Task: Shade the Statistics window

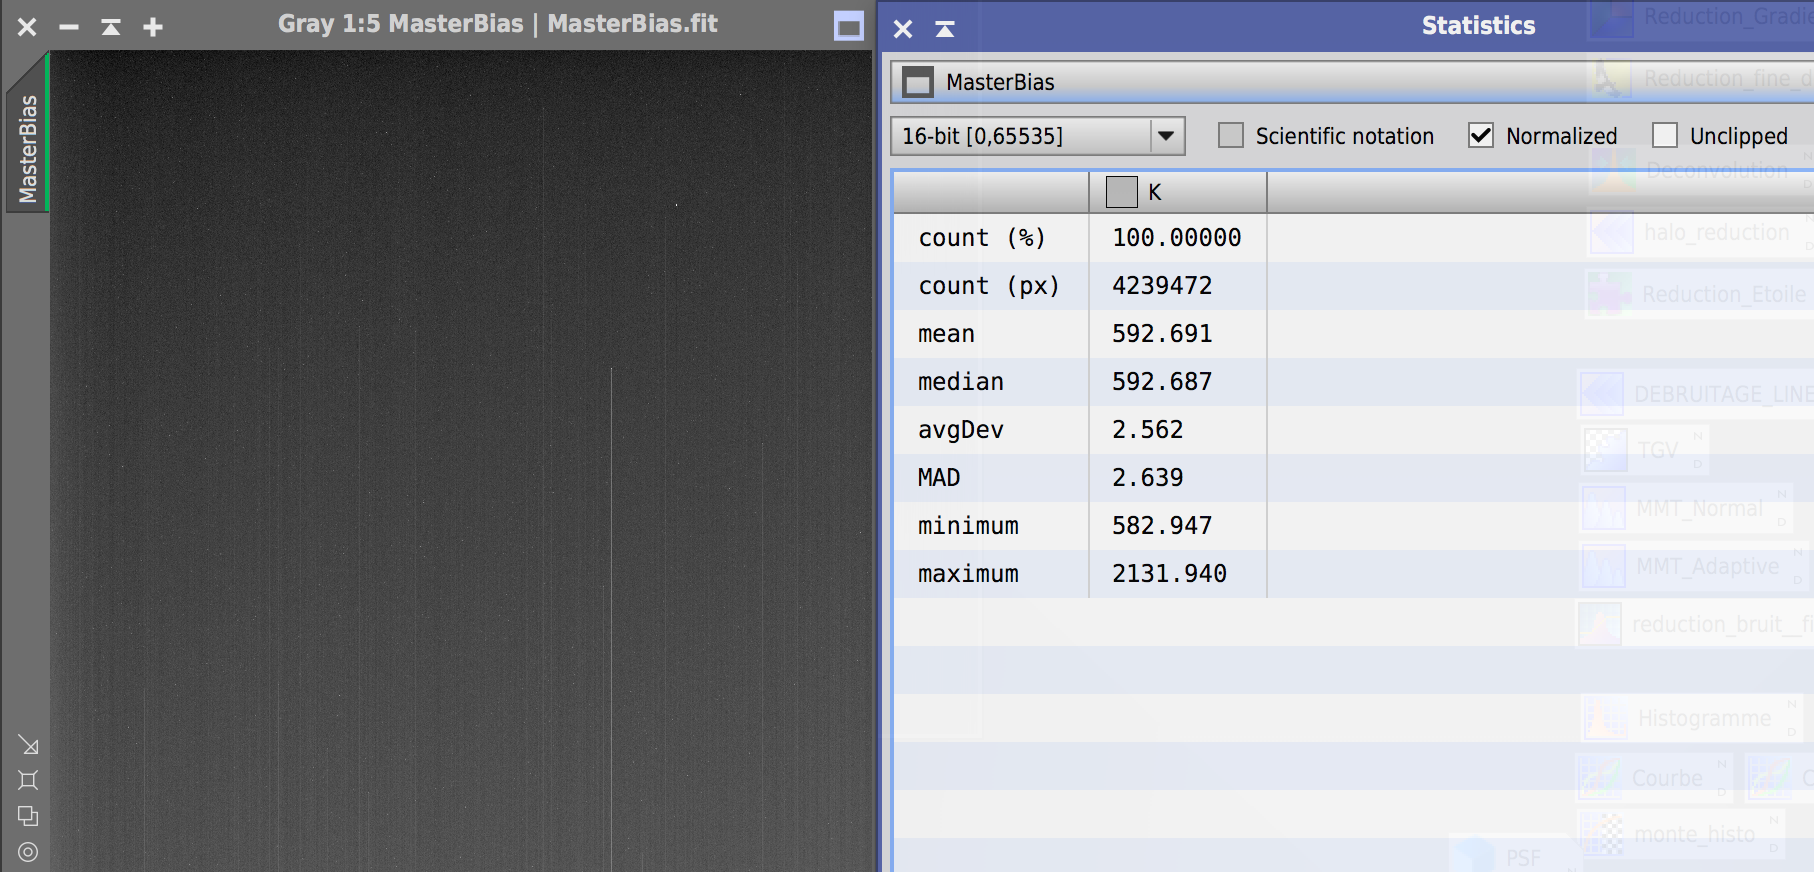Action: point(945,28)
